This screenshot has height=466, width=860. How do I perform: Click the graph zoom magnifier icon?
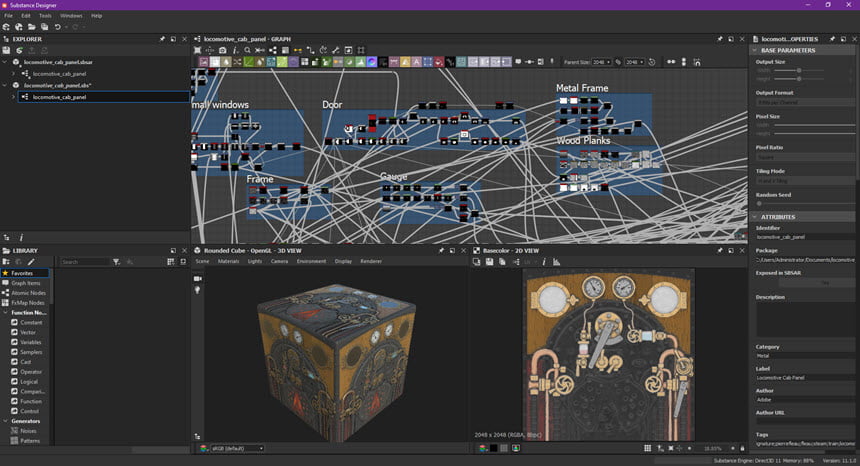click(x=247, y=50)
